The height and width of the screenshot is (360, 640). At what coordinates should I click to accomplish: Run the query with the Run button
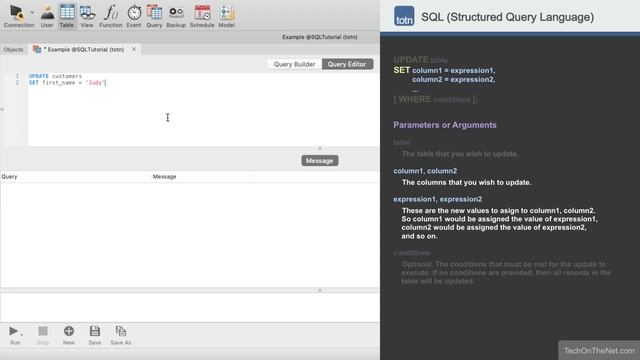pyautogui.click(x=15, y=336)
